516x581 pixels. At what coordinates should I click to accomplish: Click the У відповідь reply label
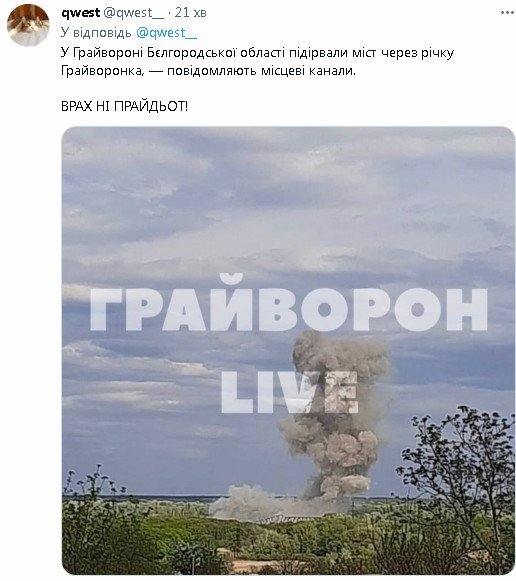[x=96, y=33]
